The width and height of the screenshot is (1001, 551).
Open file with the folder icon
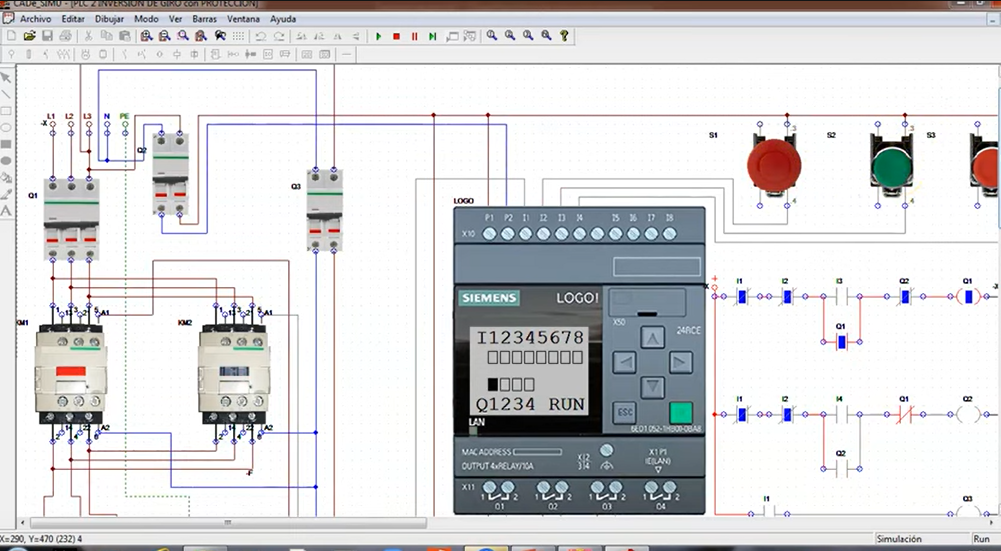29,36
